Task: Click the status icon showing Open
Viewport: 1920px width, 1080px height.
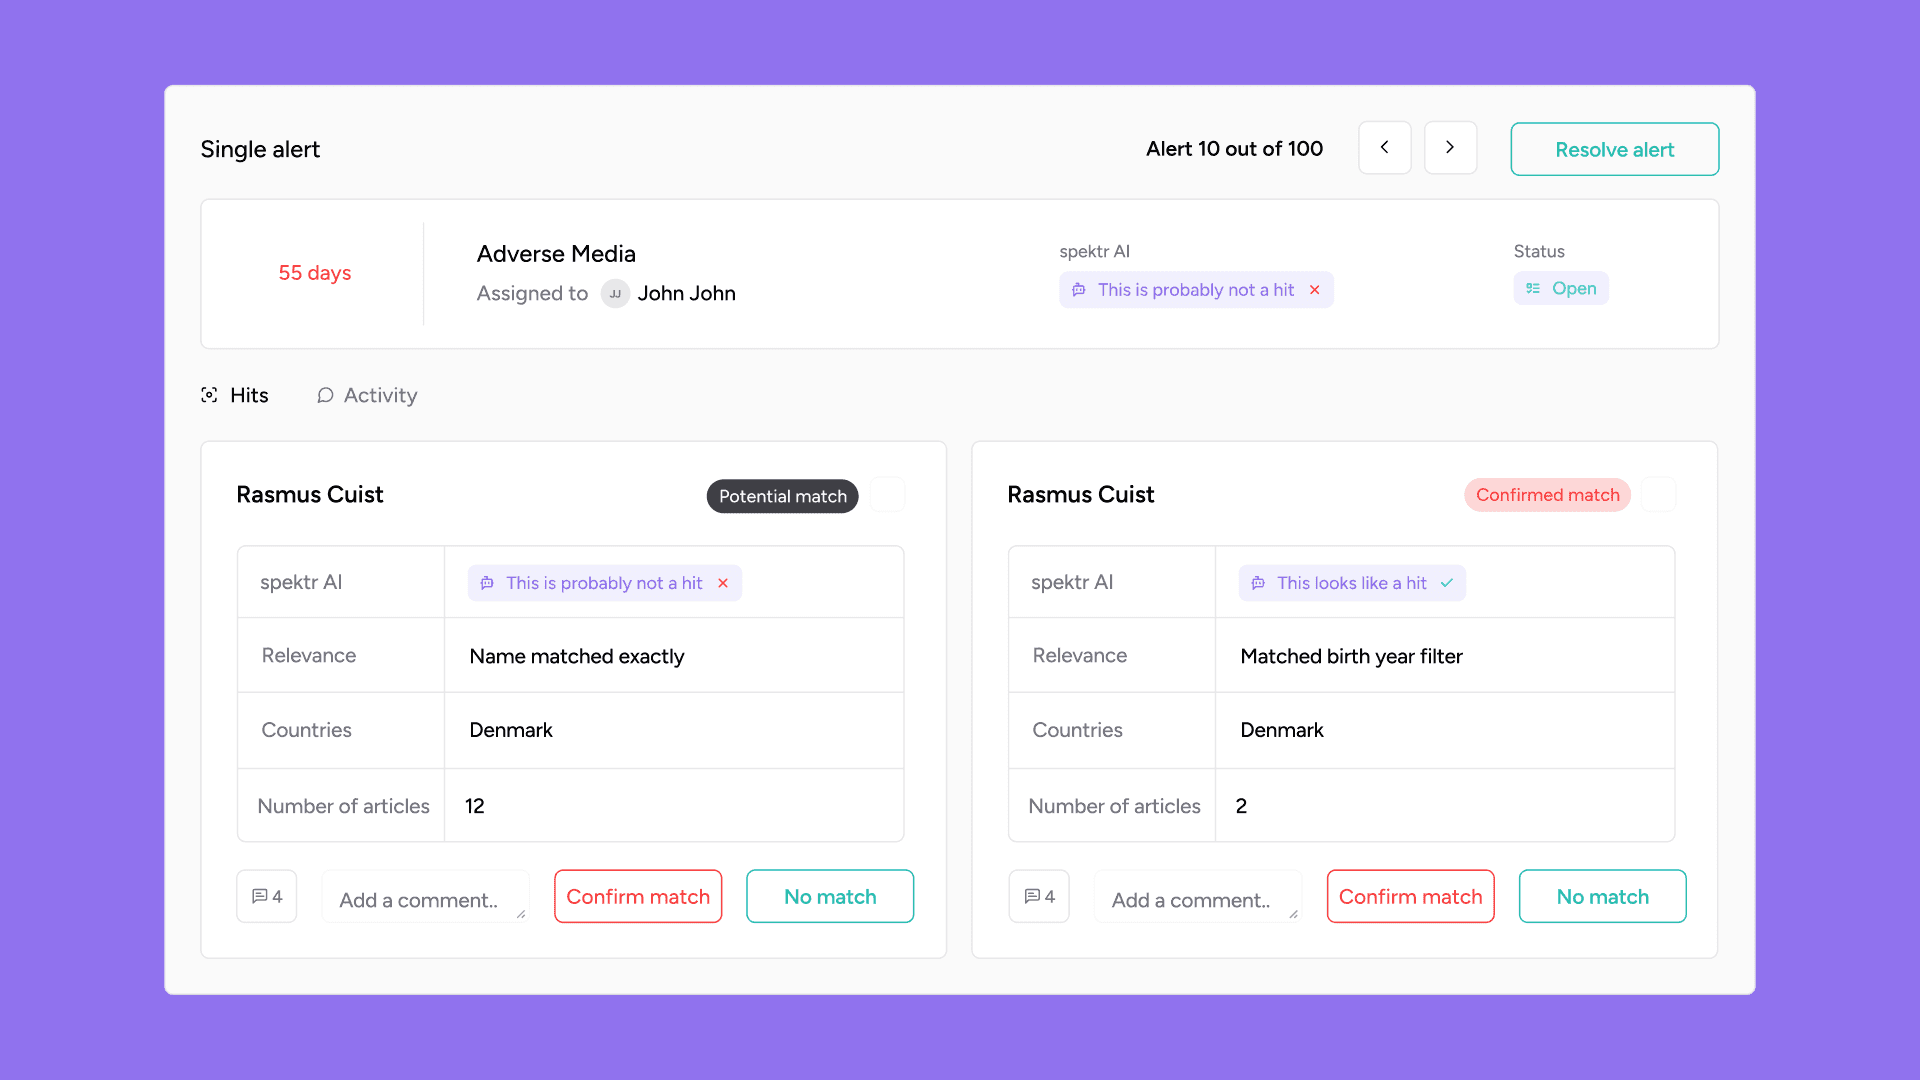Action: 1534,287
